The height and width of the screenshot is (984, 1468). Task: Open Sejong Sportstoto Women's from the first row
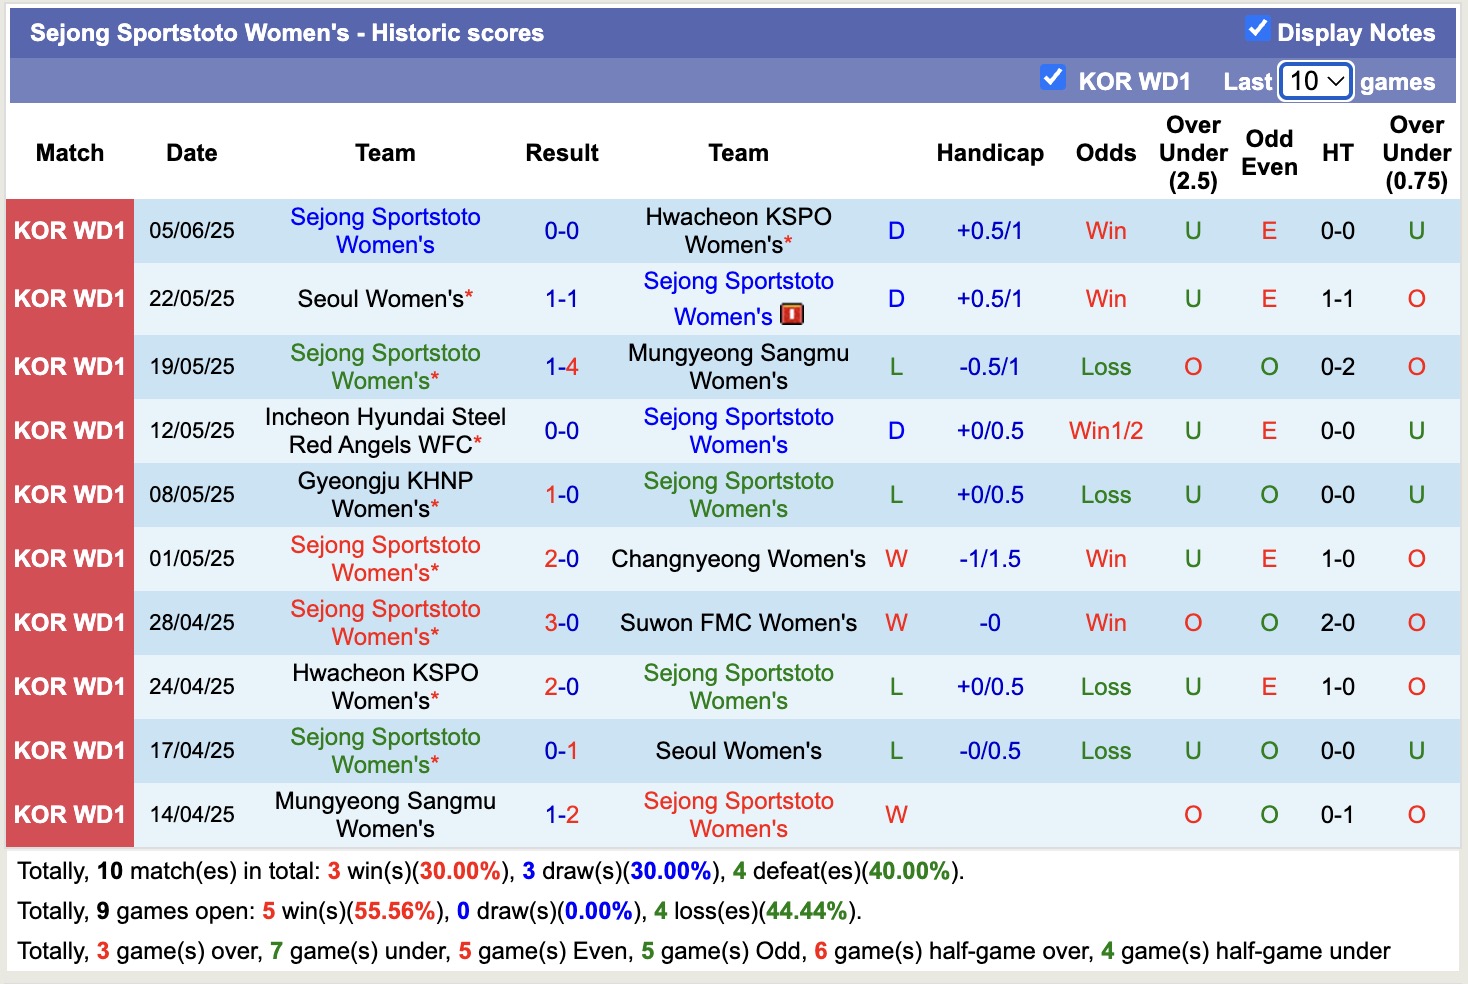(386, 230)
